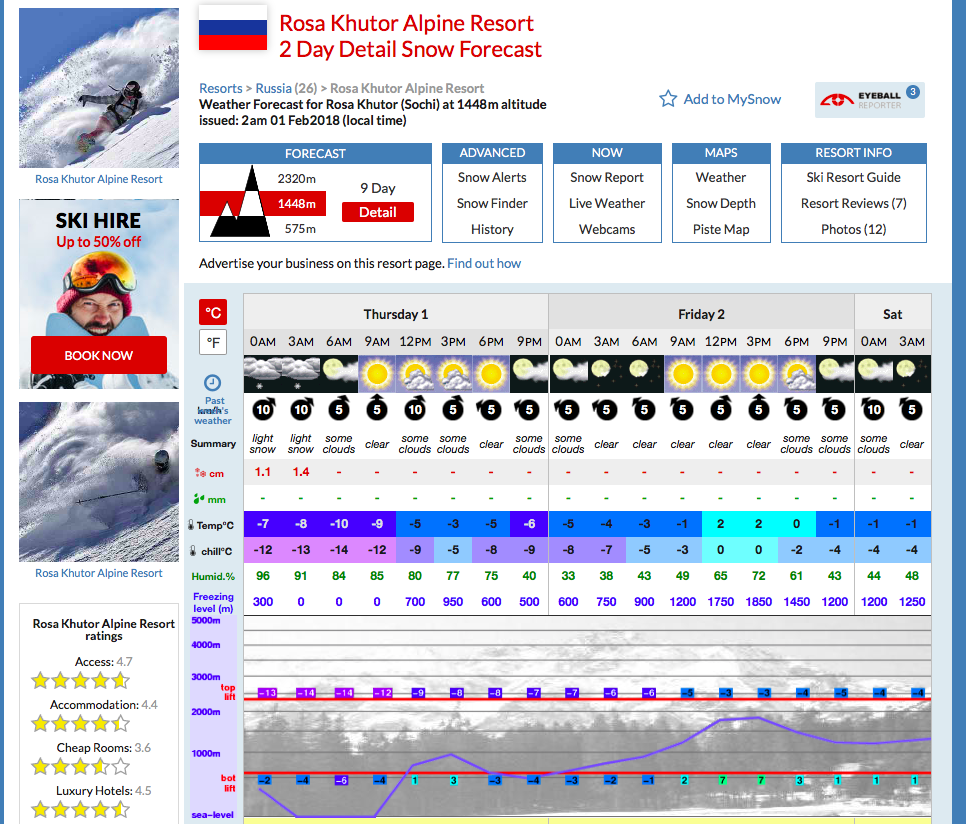
Task: Click the Find out how advertising link
Action: pos(484,264)
